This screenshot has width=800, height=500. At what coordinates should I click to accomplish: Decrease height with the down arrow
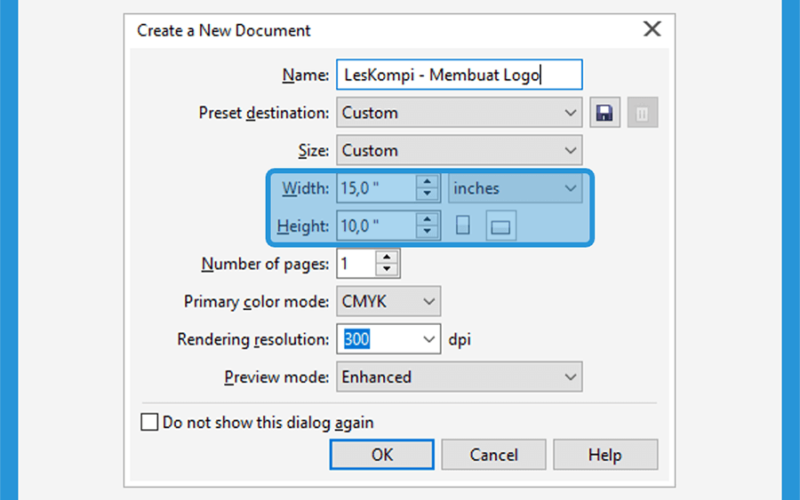coord(427,232)
